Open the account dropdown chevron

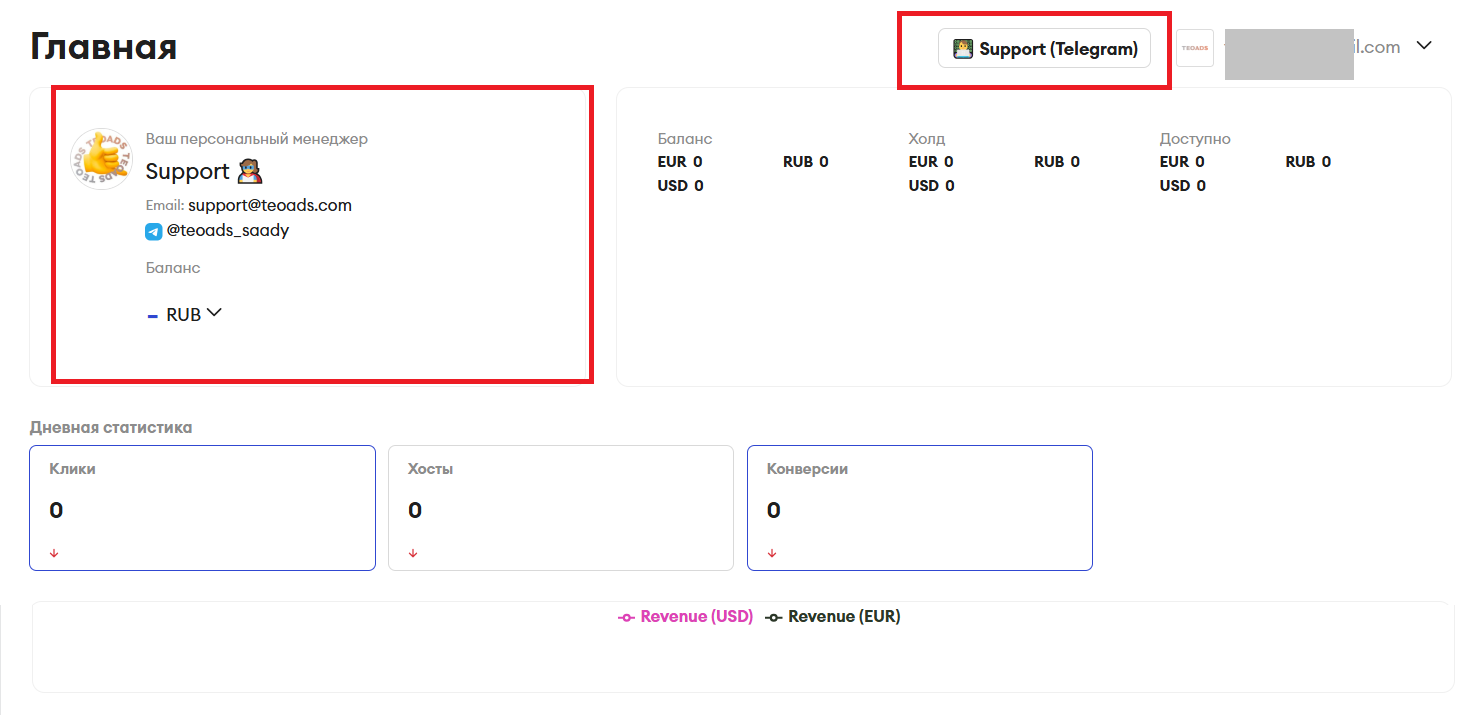[1425, 46]
